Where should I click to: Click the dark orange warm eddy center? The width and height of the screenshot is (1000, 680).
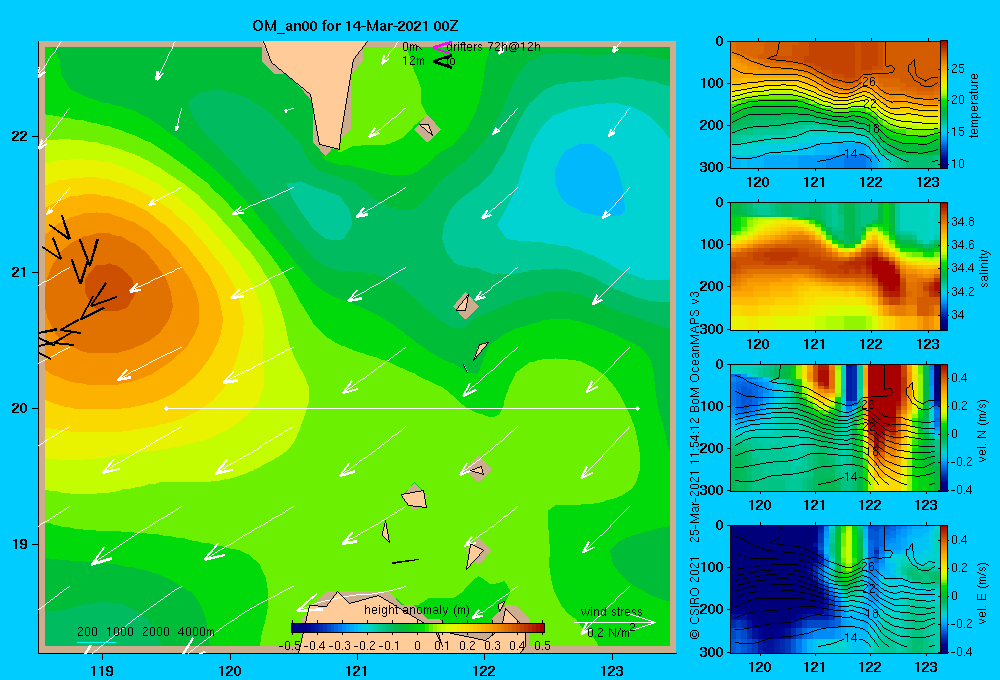(110, 288)
